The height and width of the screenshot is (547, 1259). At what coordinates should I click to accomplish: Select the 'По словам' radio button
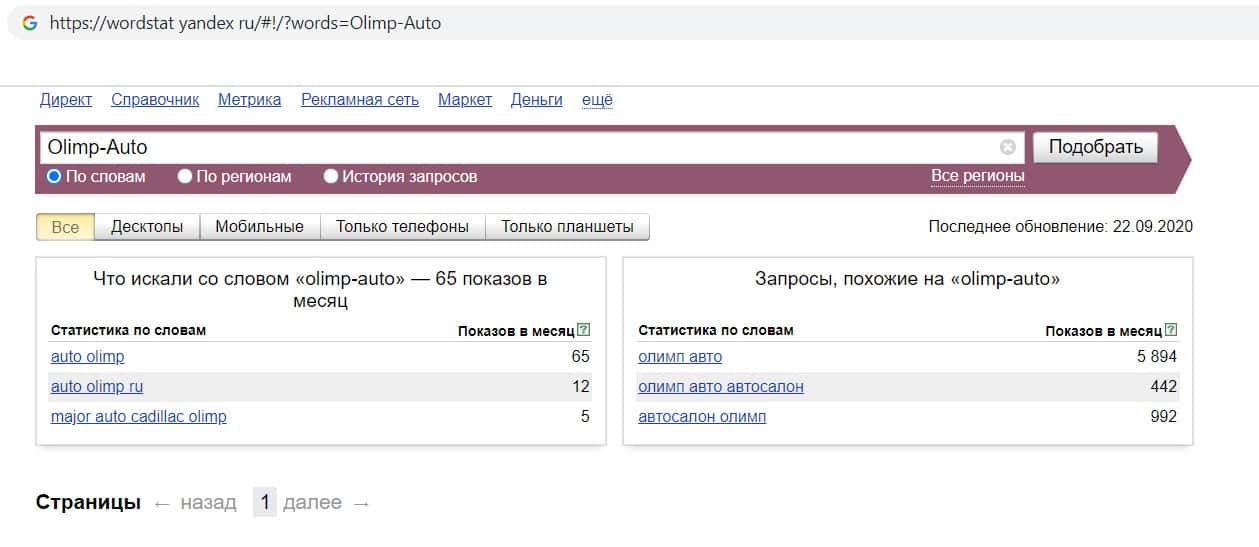click(55, 177)
